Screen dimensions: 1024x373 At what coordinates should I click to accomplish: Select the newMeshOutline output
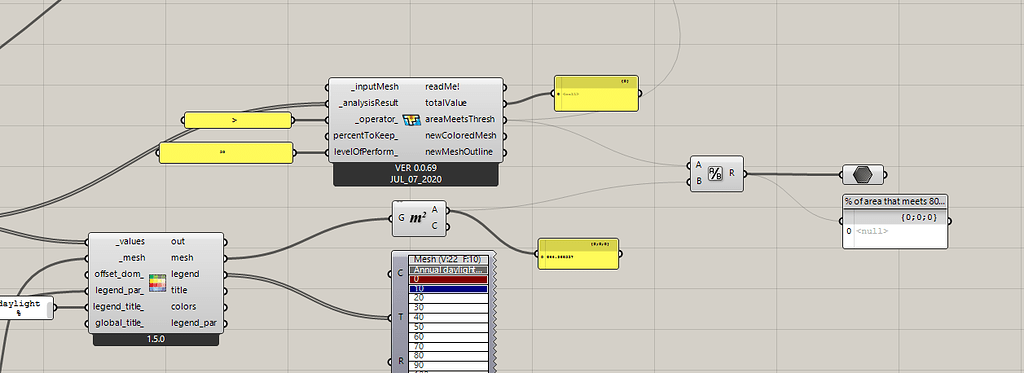click(x=460, y=153)
